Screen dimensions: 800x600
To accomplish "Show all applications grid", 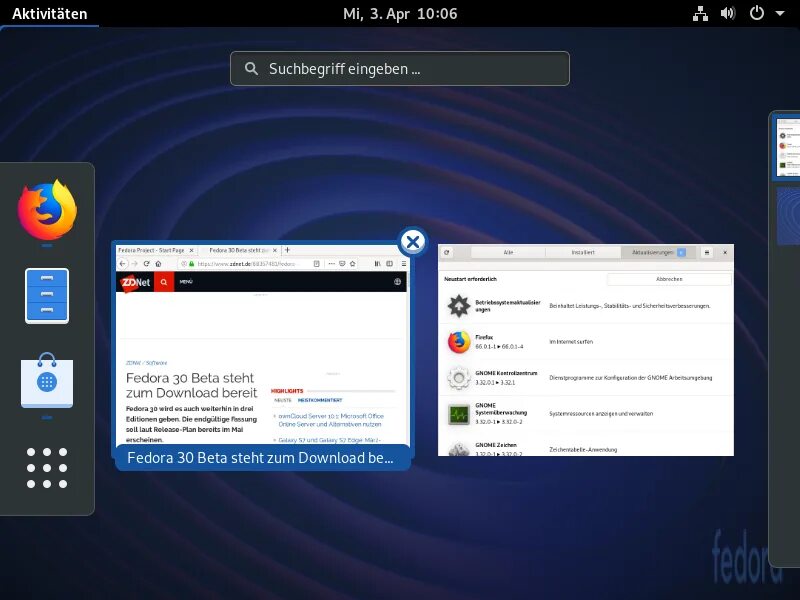I will (x=47, y=468).
